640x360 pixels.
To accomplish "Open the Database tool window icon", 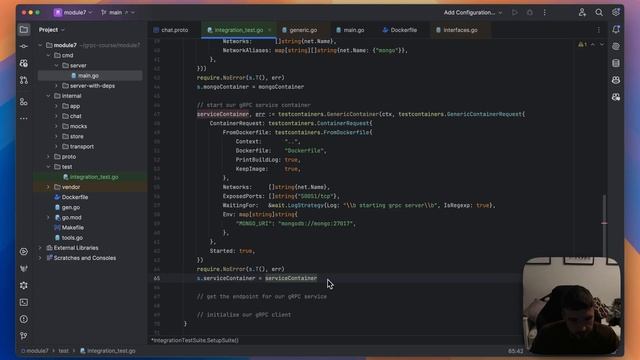I will [616, 63].
